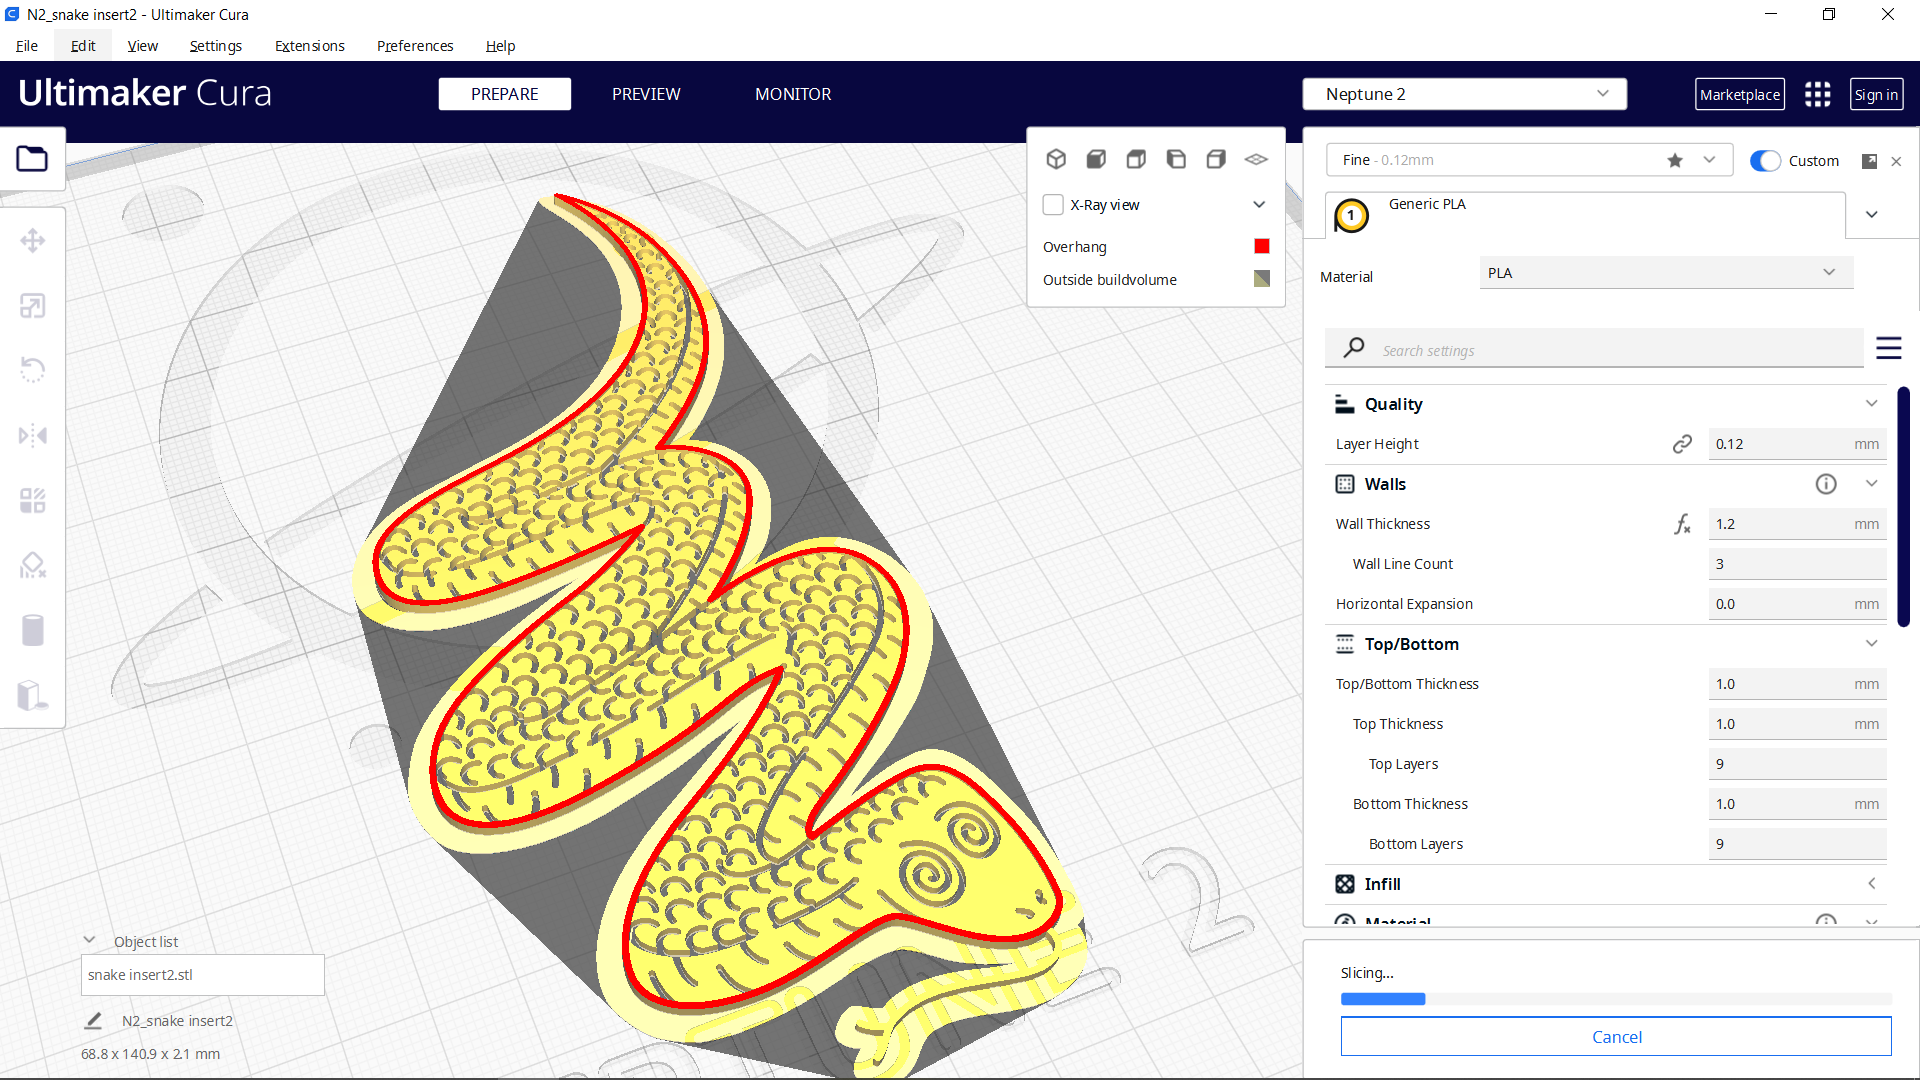Screen dimensions: 1920x1080
Task: Activate the Support Blocker tool
Action: (x=33, y=565)
